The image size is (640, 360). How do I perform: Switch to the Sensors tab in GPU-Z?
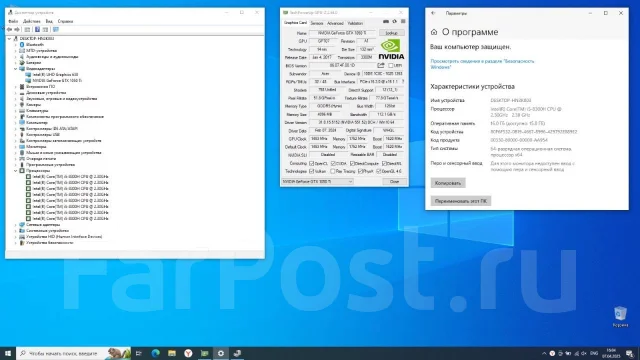pyautogui.click(x=317, y=23)
